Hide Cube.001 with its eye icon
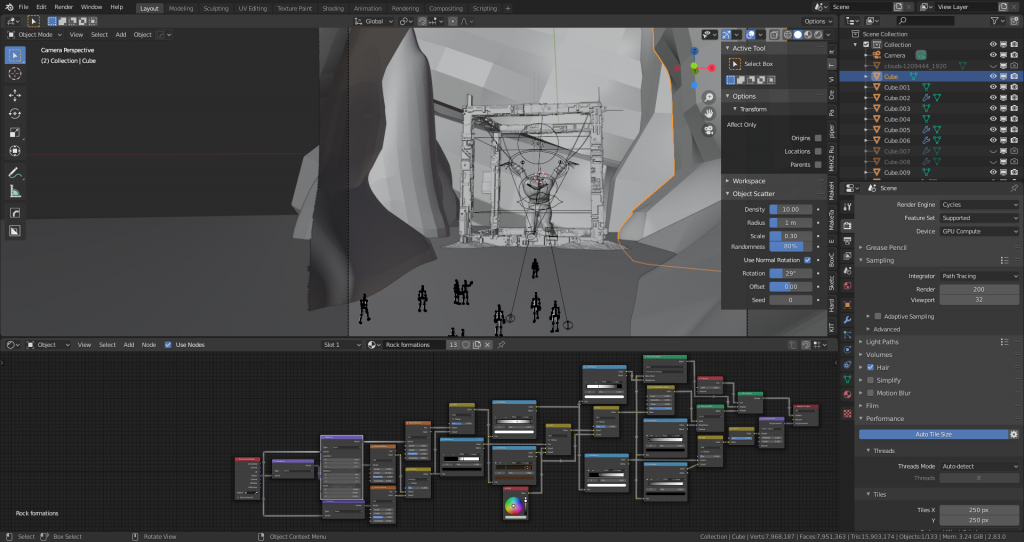1024x542 pixels. click(993, 87)
